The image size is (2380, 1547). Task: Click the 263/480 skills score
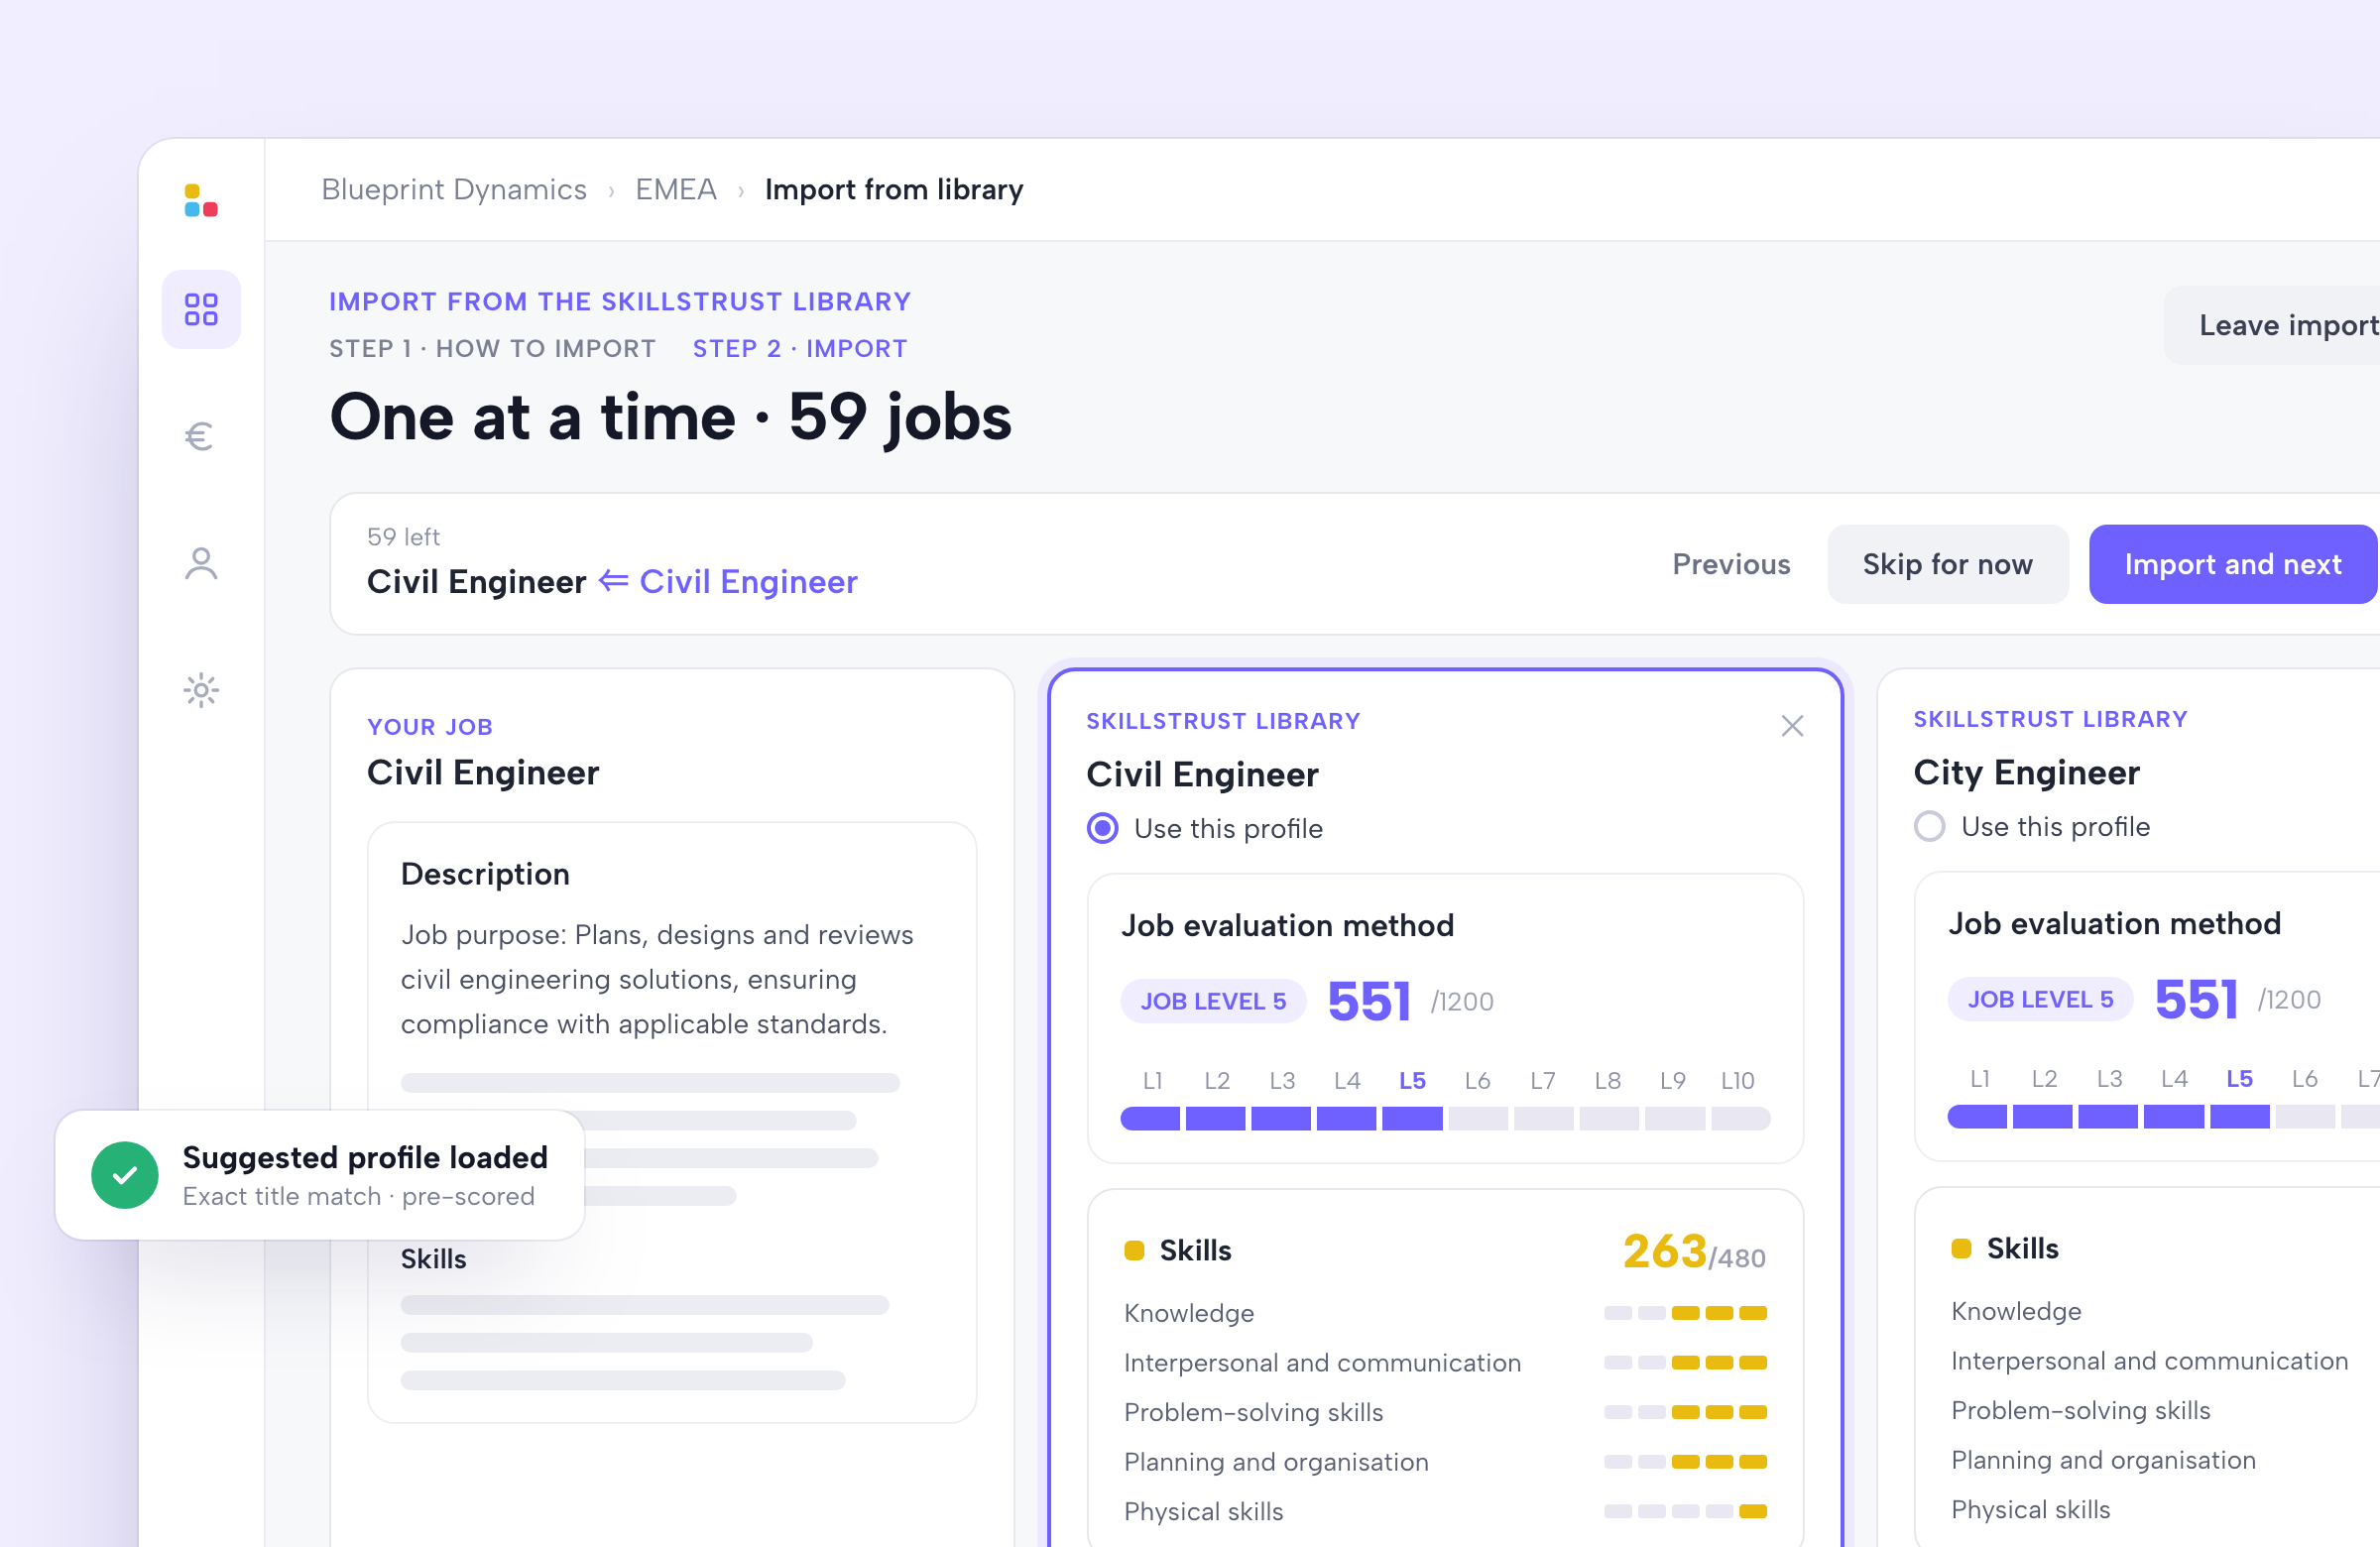[1693, 1251]
